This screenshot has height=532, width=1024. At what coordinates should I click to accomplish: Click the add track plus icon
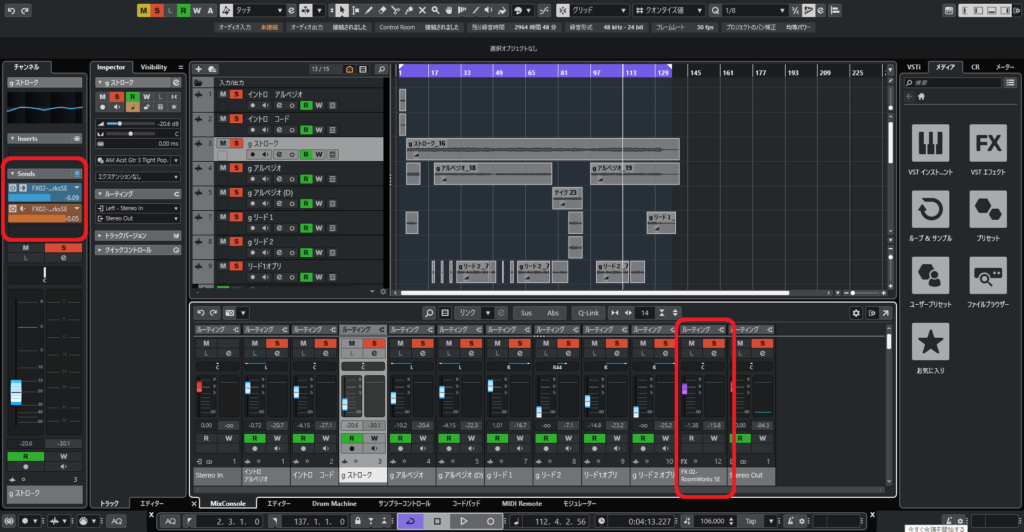198,67
